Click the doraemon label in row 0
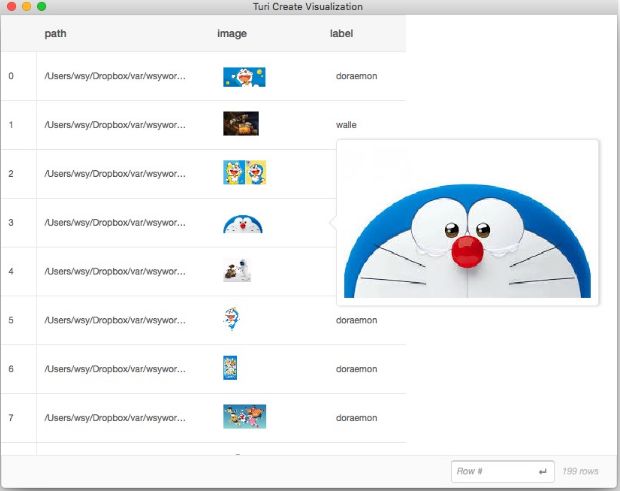 356,76
